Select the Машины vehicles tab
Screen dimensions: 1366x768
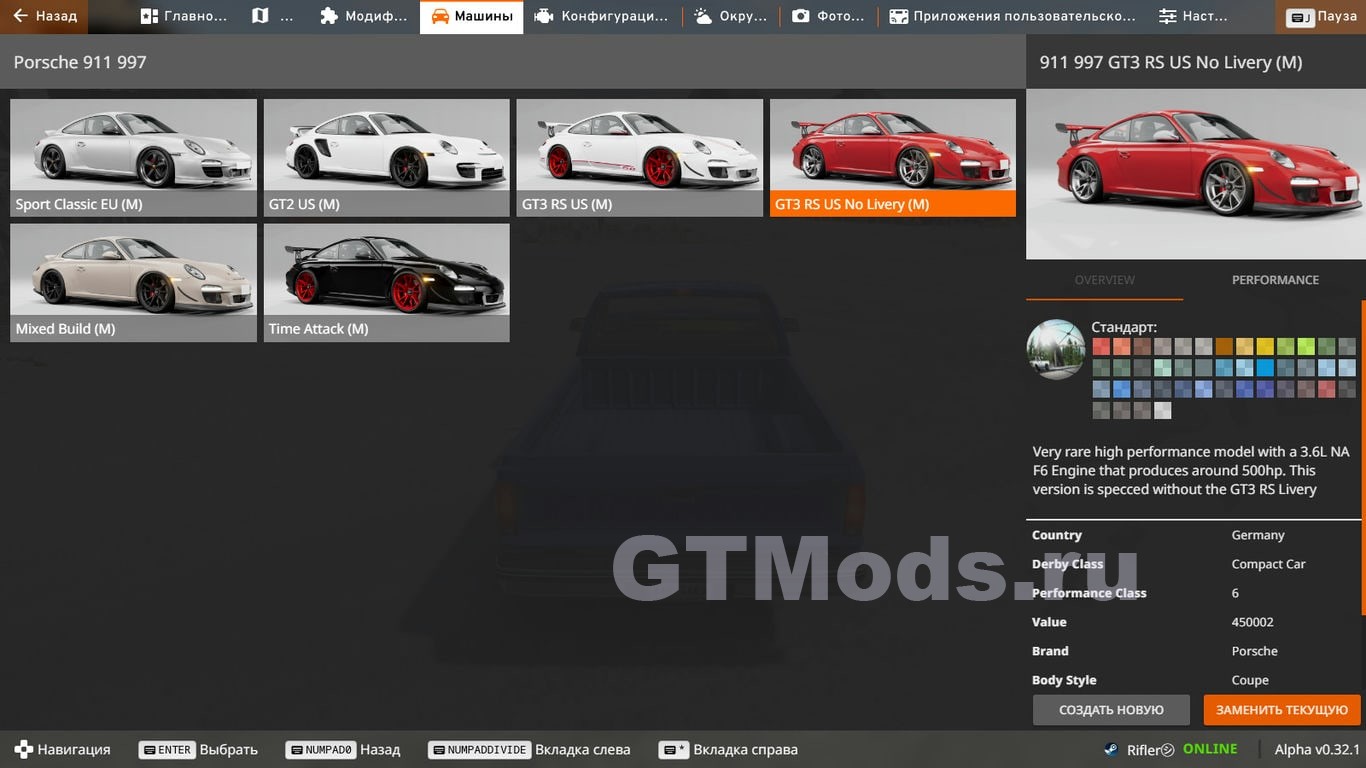471,16
